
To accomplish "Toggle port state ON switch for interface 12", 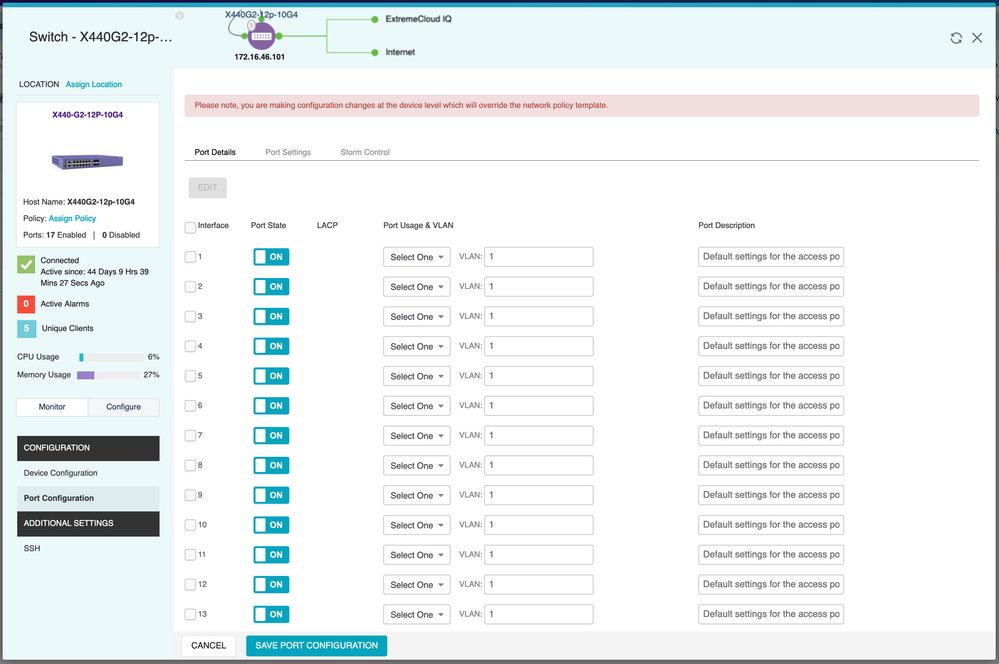I will (271, 584).
